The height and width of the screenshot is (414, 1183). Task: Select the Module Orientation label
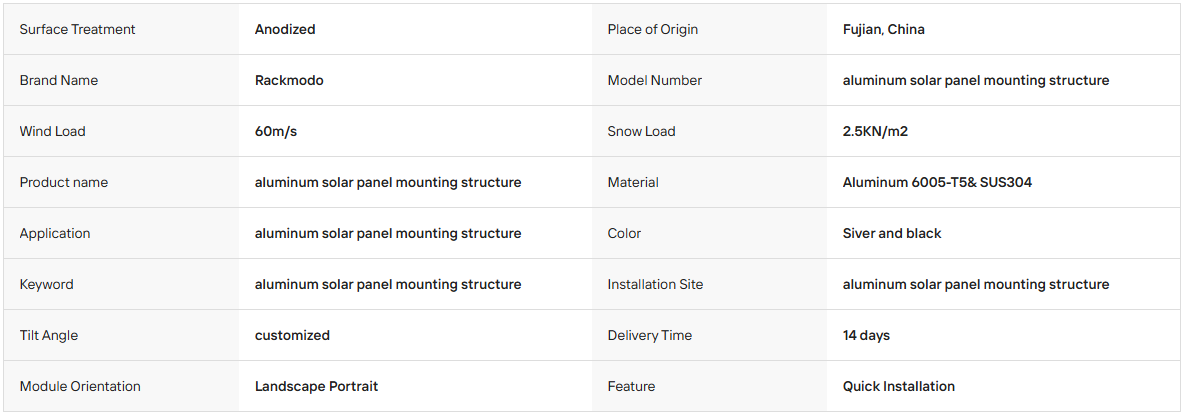click(x=80, y=386)
